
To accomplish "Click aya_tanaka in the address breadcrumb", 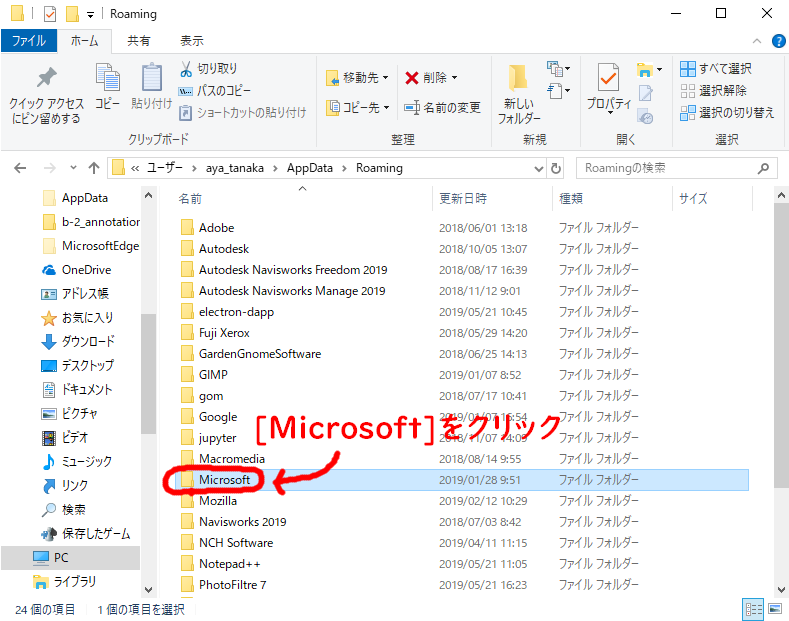I will tap(234, 168).
